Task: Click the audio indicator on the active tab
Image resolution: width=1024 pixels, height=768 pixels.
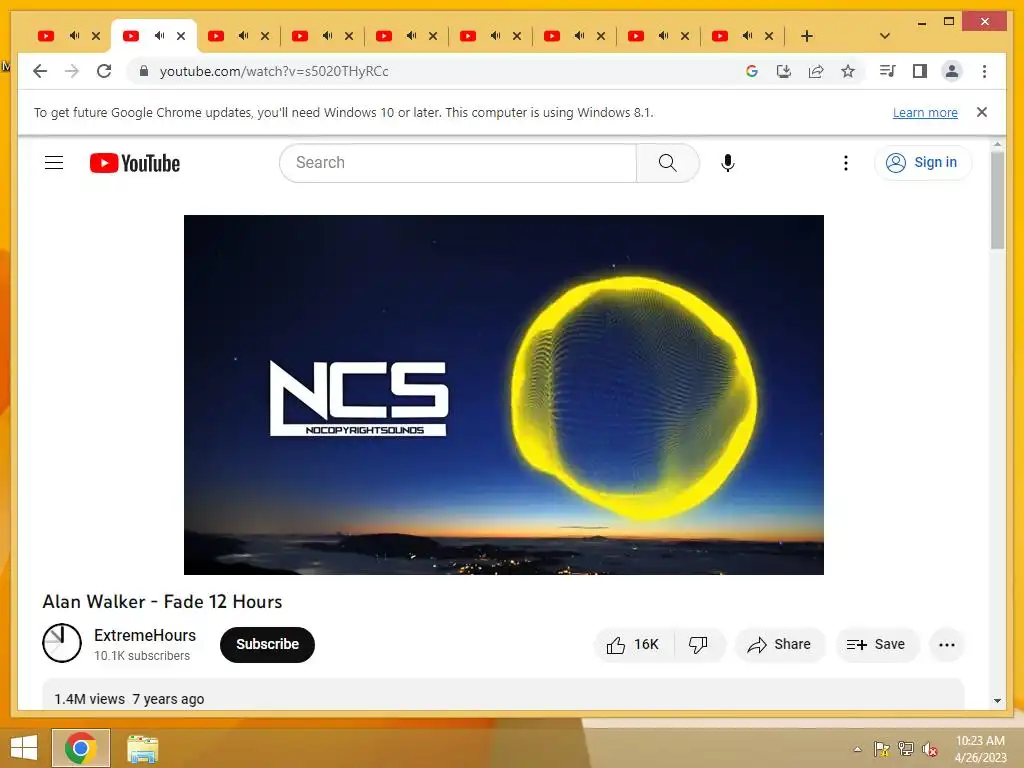Action: click(x=159, y=36)
